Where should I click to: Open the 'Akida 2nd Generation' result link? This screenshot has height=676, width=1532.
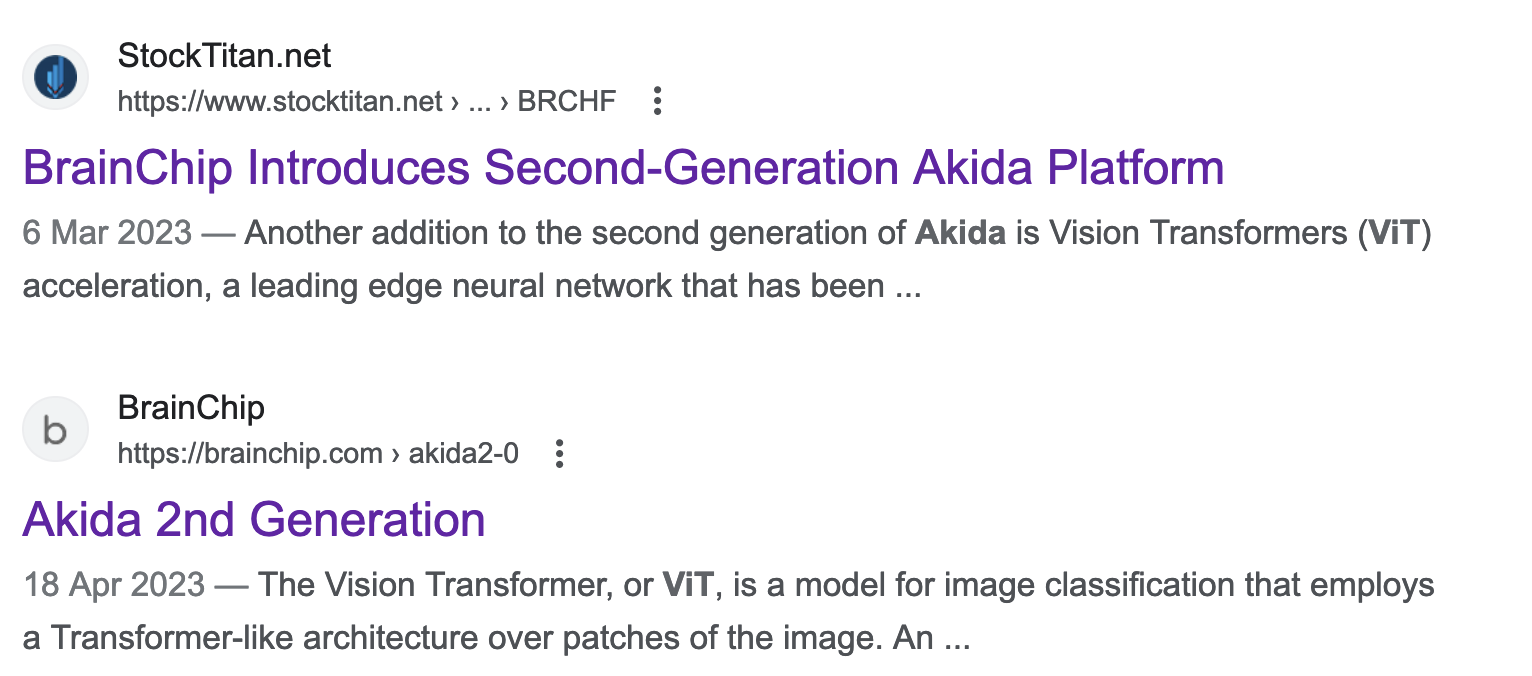[254, 520]
